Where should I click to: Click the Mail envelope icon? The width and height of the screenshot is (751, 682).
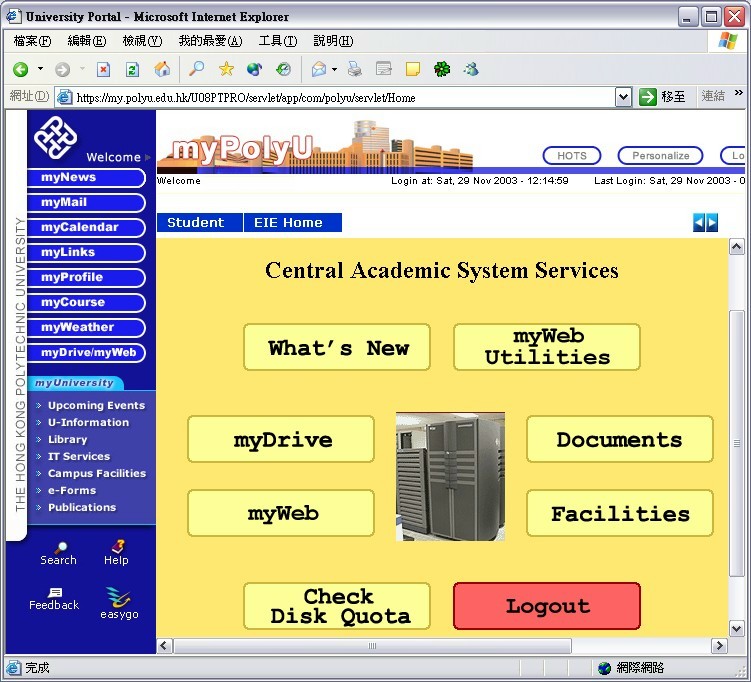click(319, 70)
